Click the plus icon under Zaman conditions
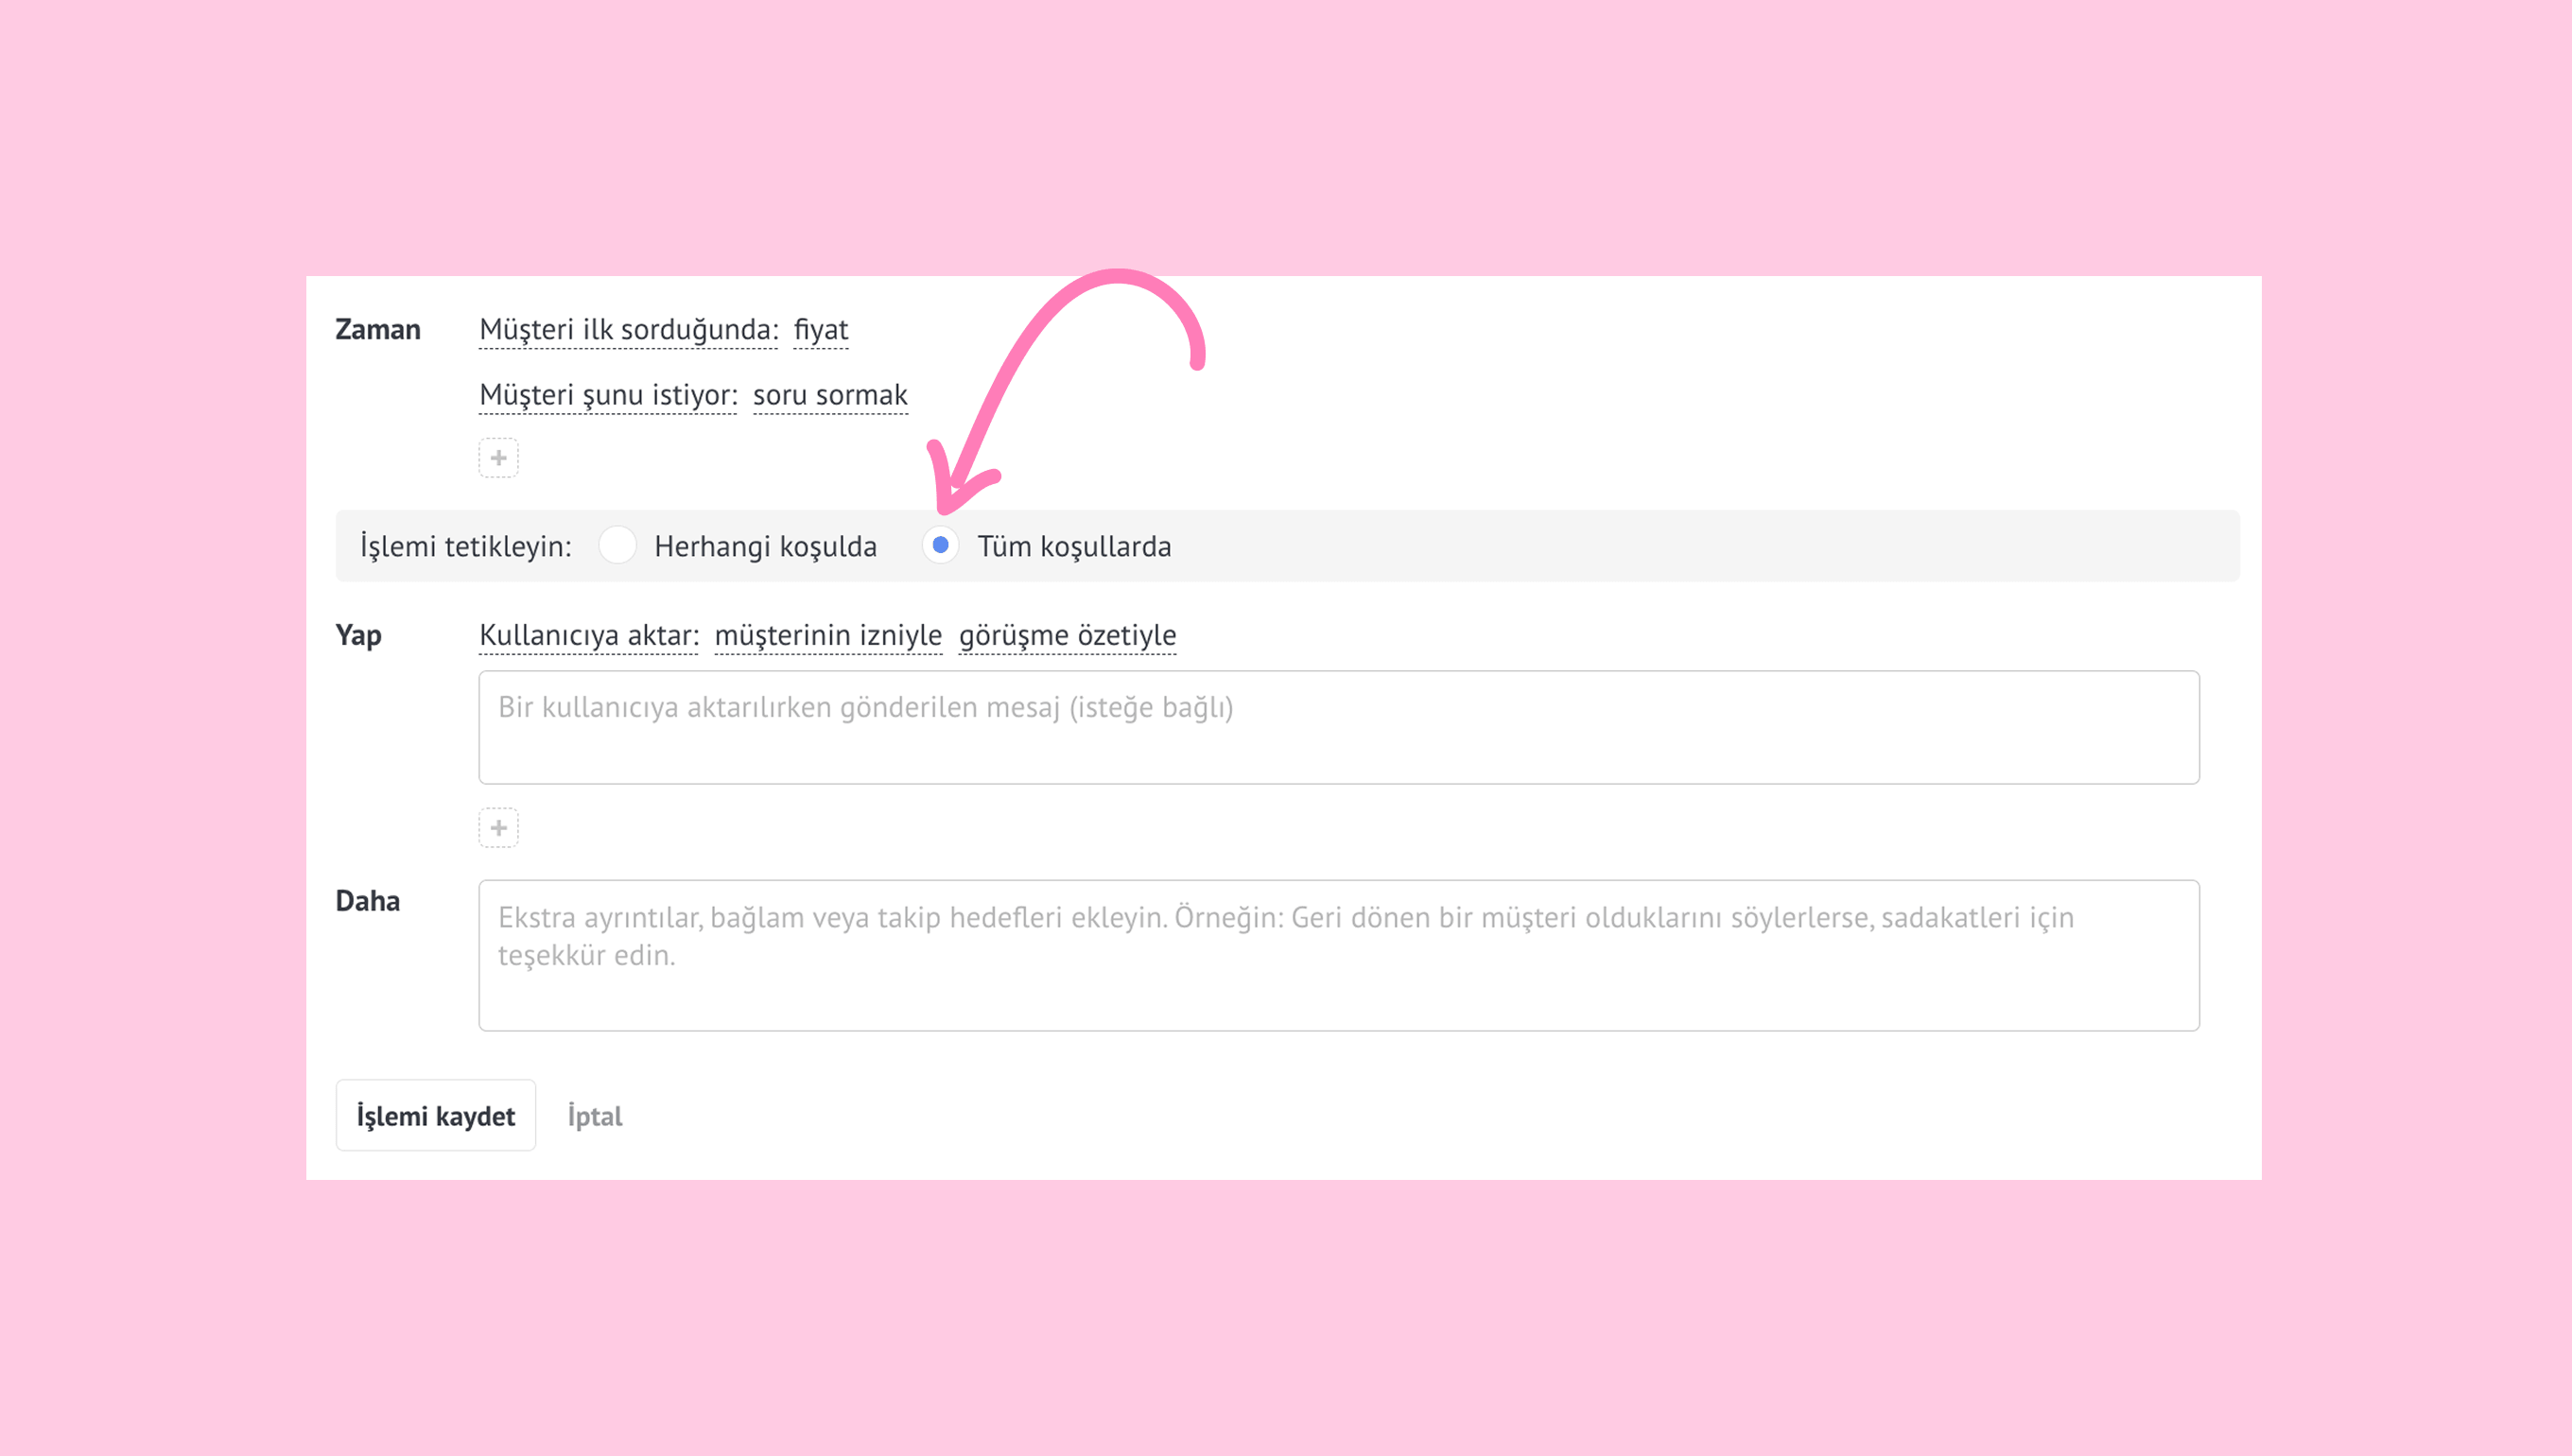The image size is (2572, 1456). [x=498, y=458]
